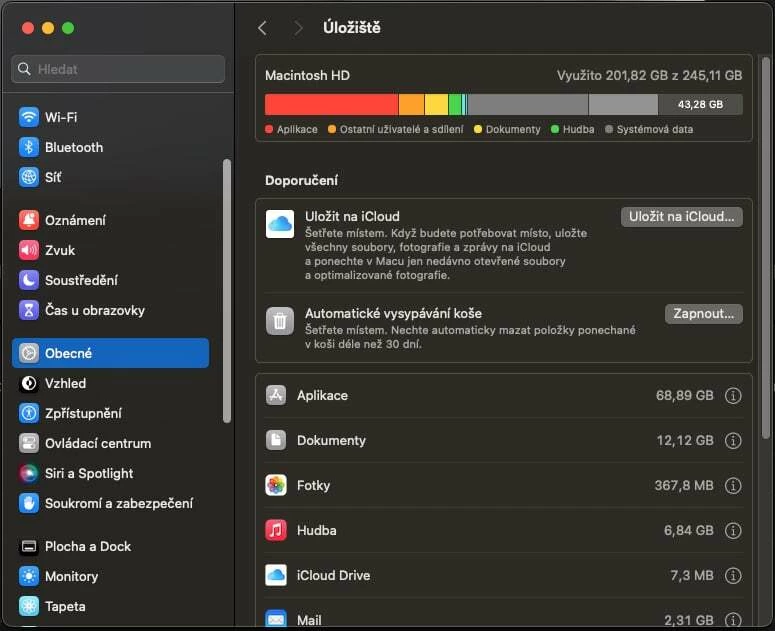Show info for Aplikace storage
Screen dimensions: 775x631
coord(733,395)
